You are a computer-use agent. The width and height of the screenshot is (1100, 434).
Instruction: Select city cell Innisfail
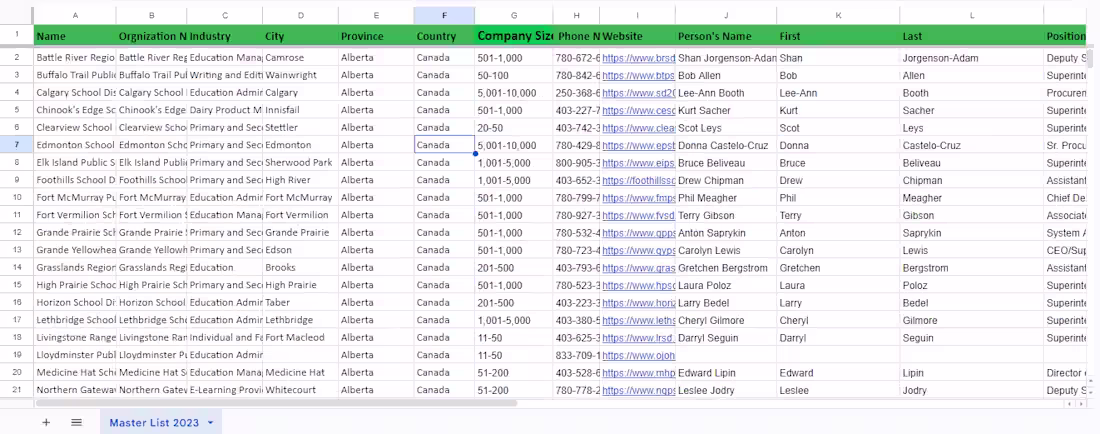click(300, 110)
